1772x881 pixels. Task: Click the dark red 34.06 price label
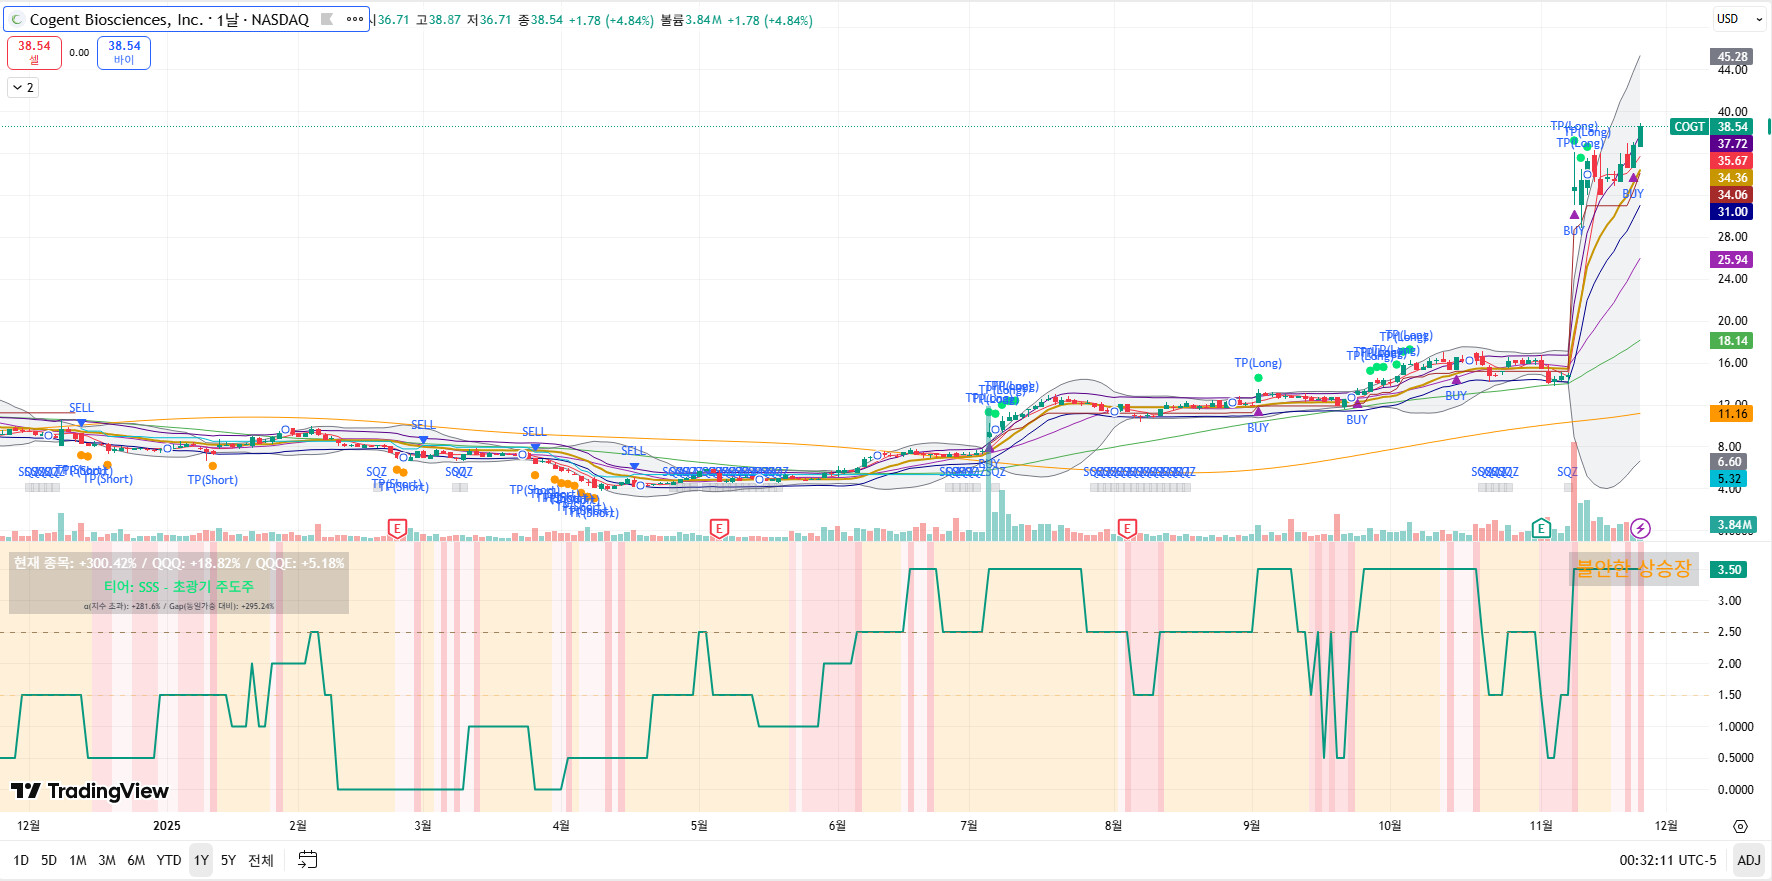(1733, 195)
